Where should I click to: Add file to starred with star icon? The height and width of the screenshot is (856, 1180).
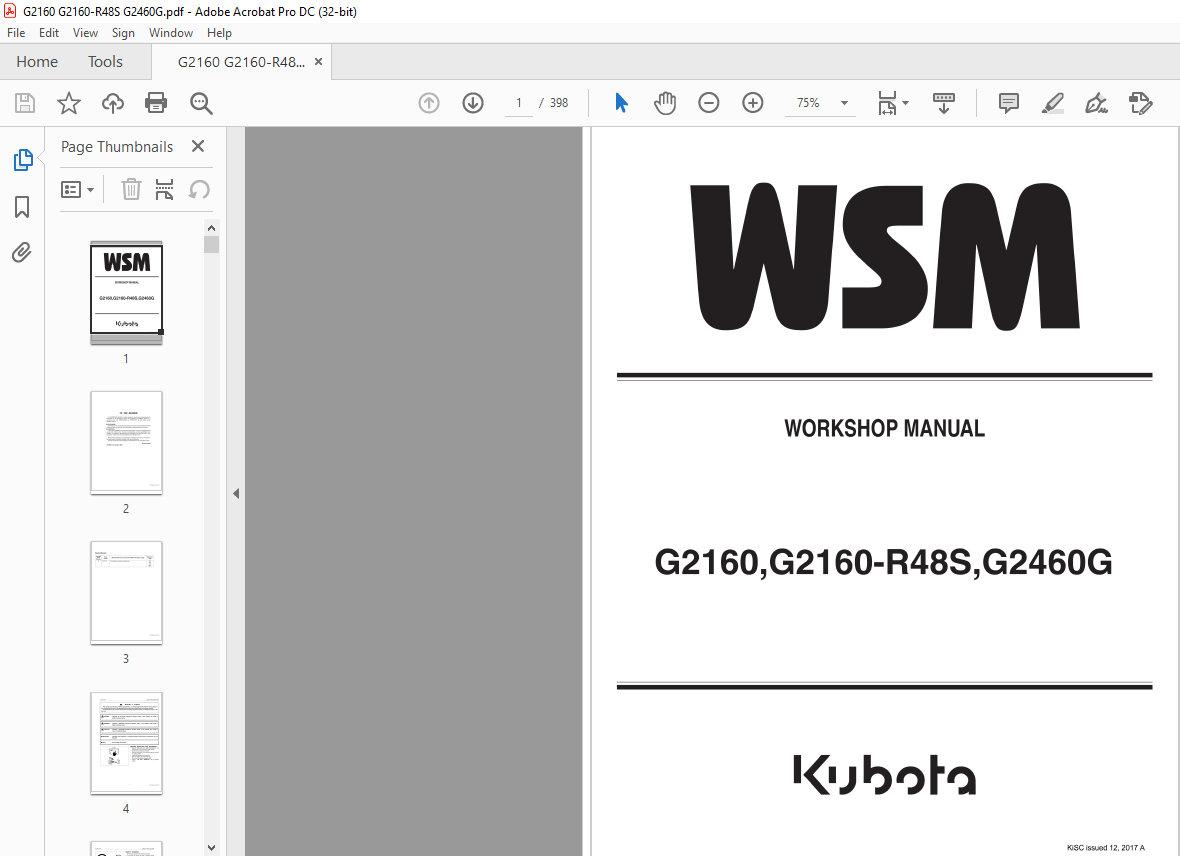(68, 103)
